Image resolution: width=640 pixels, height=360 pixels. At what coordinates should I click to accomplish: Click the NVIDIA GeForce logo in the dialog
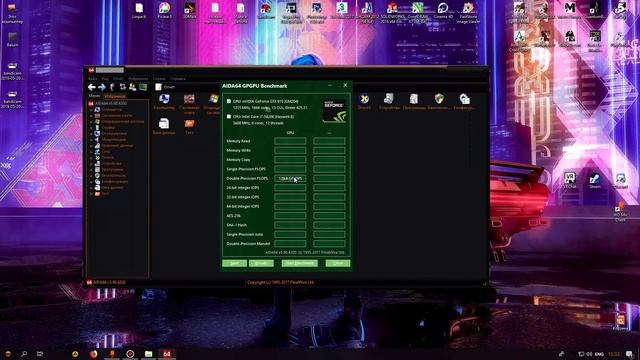tap(334, 111)
